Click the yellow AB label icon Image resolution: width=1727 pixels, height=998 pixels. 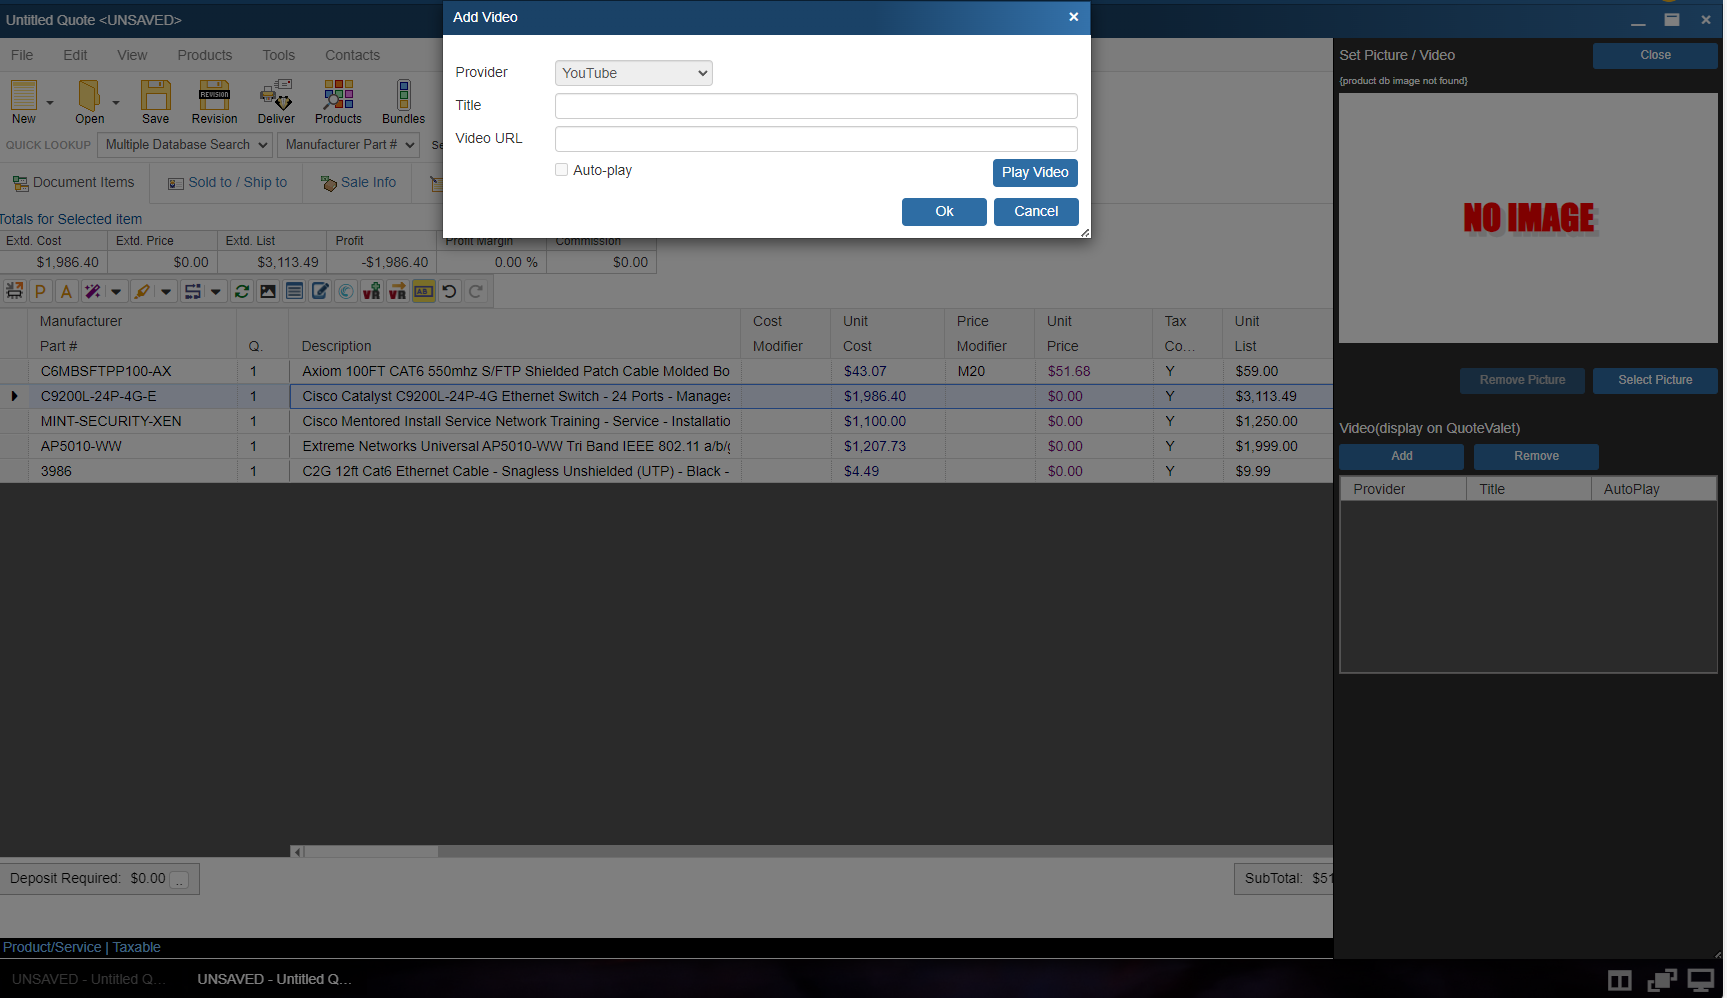424,291
